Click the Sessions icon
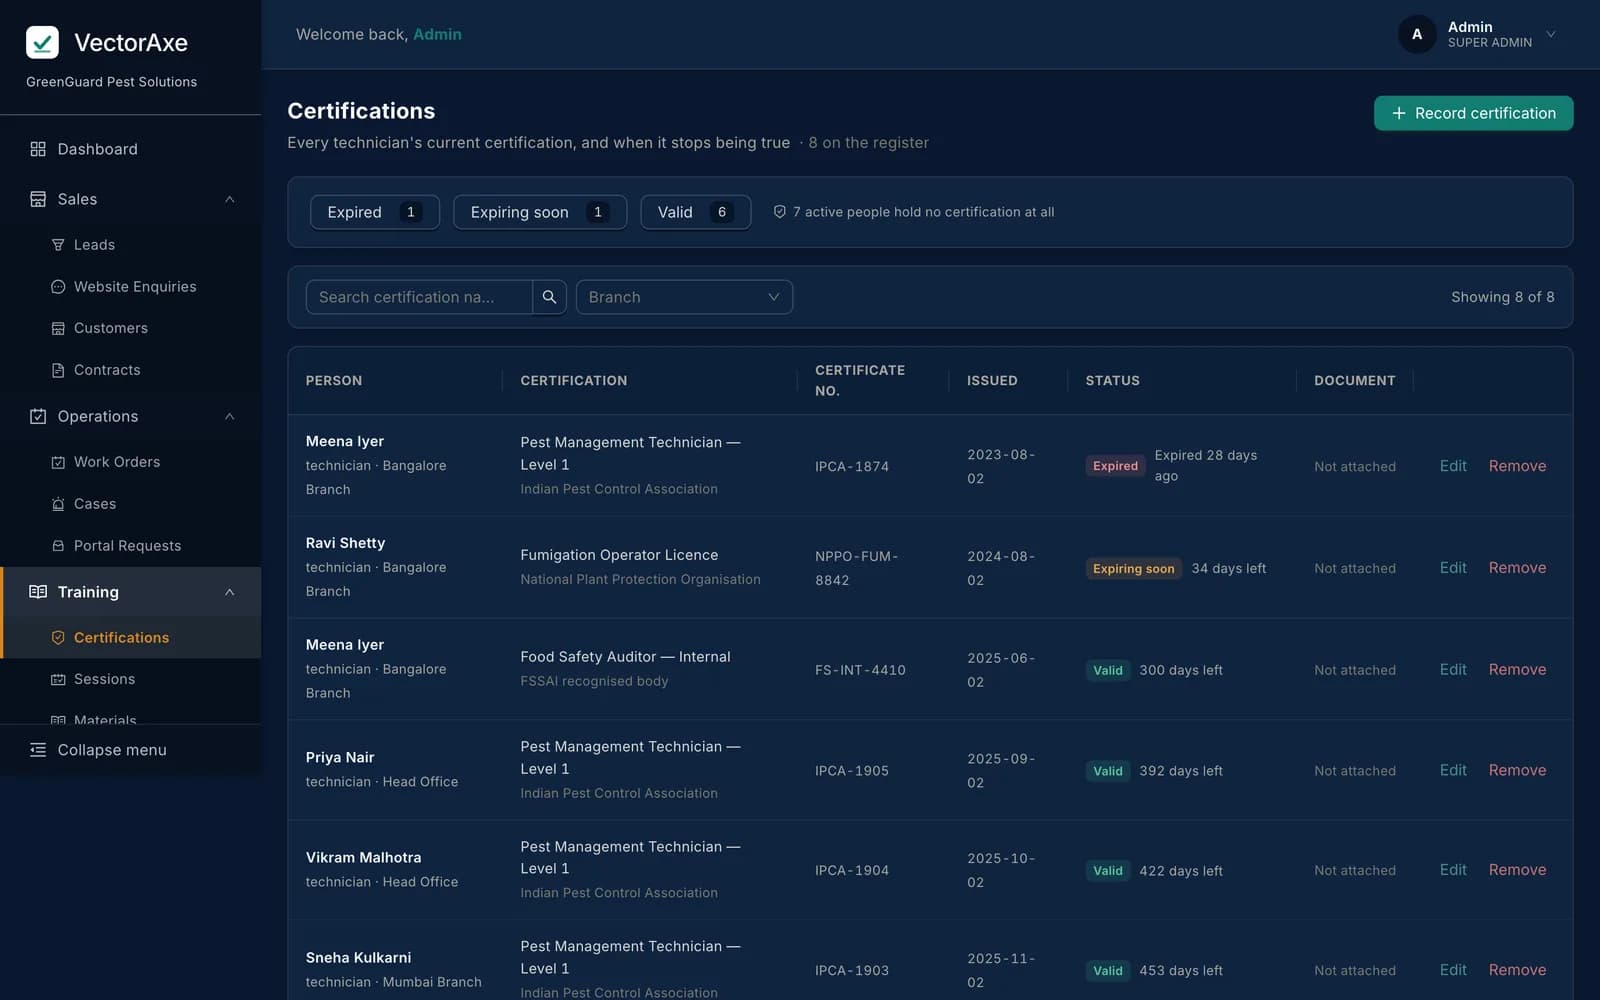Image resolution: width=1600 pixels, height=1000 pixels. click(x=58, y=679)
